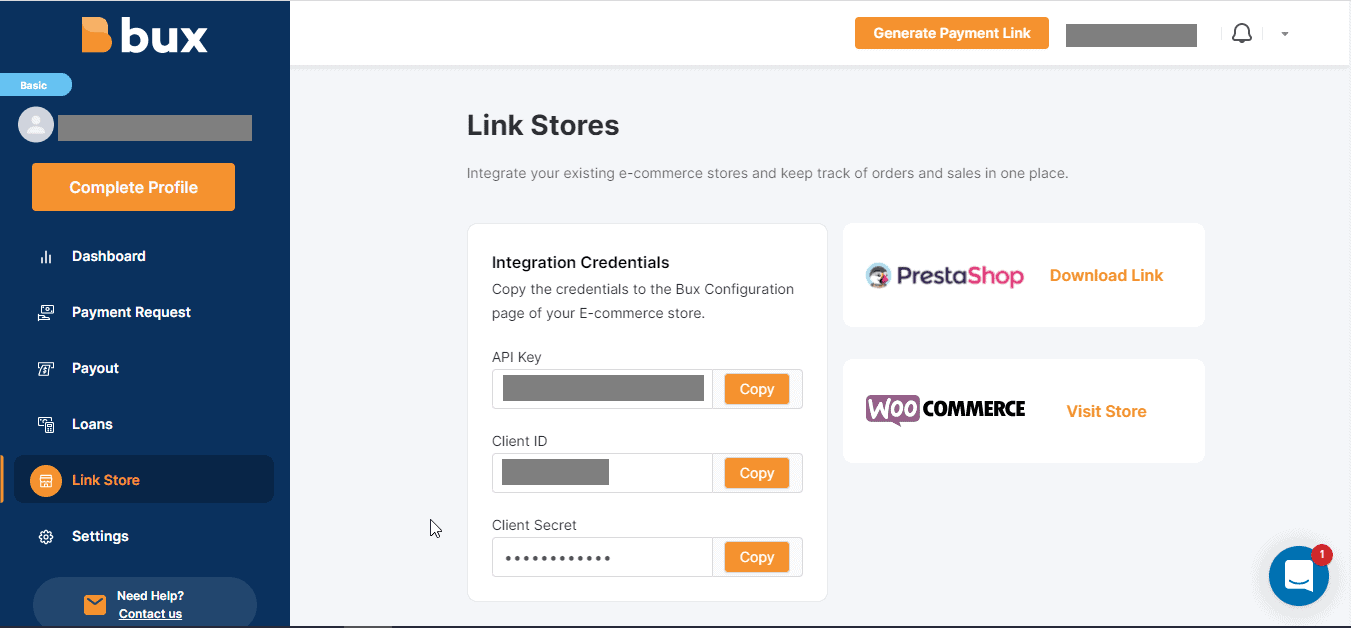Image resolution: width=1351 pixels, height=628 pixels.
Task: Click the Payment Request sidebar icon
Action: point(46,313)
